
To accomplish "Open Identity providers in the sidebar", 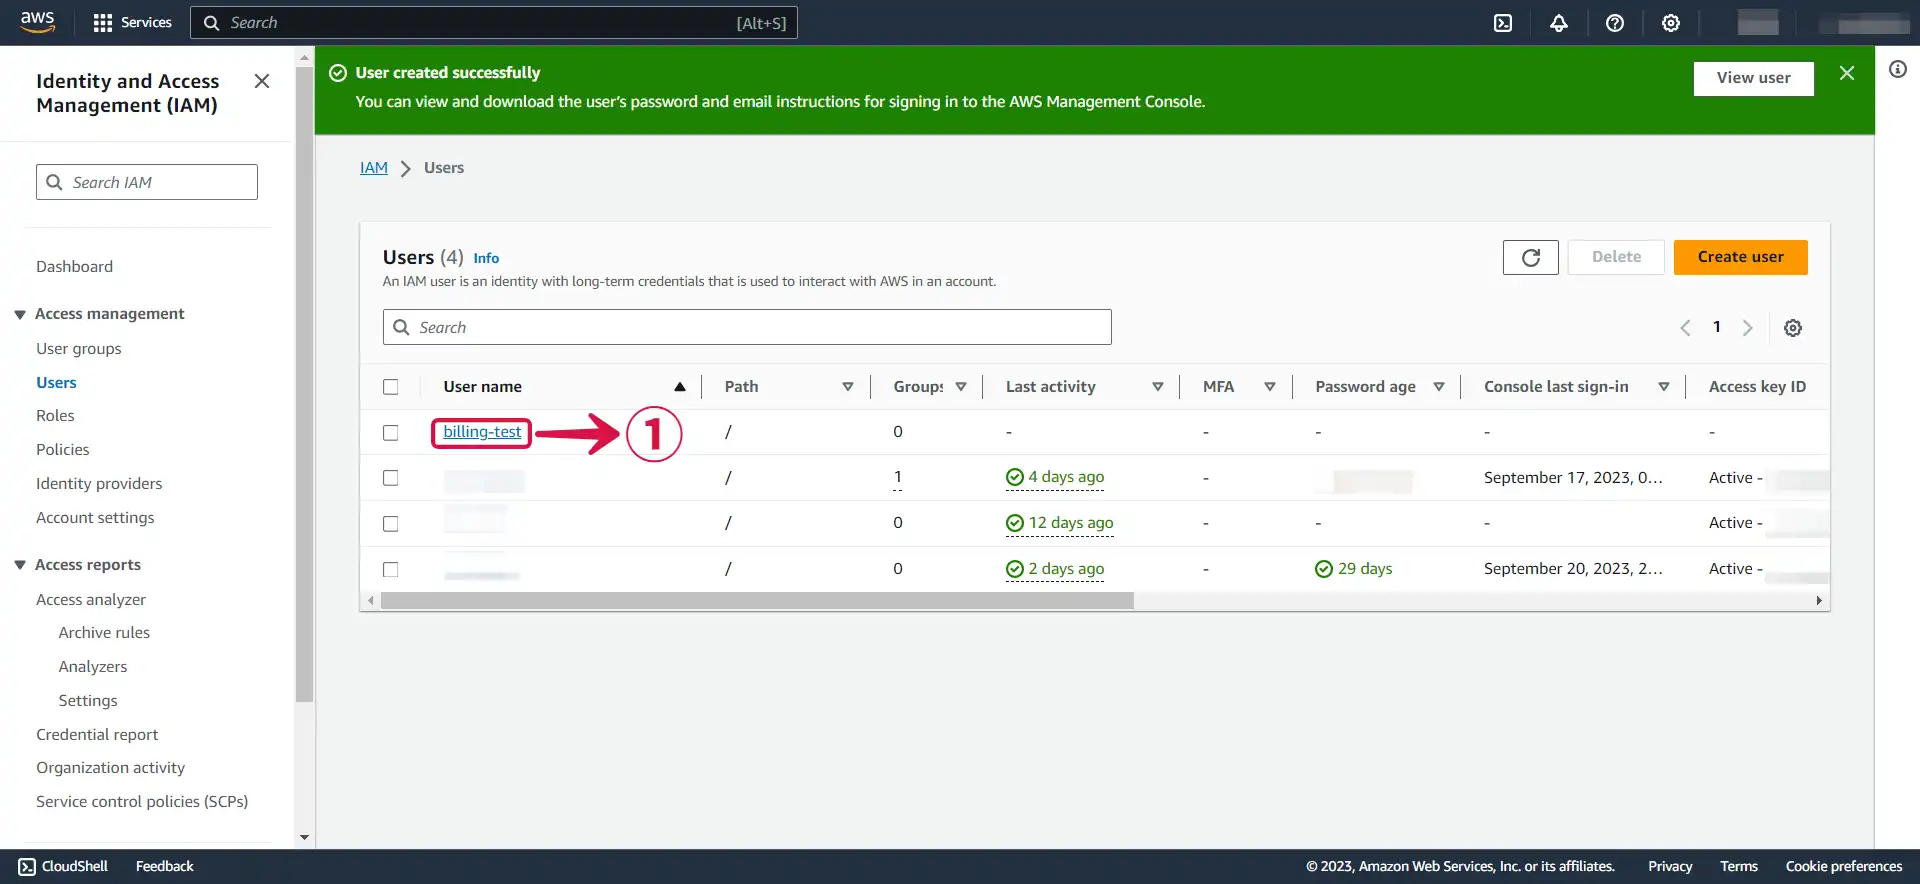I will [x=99, y=484].
